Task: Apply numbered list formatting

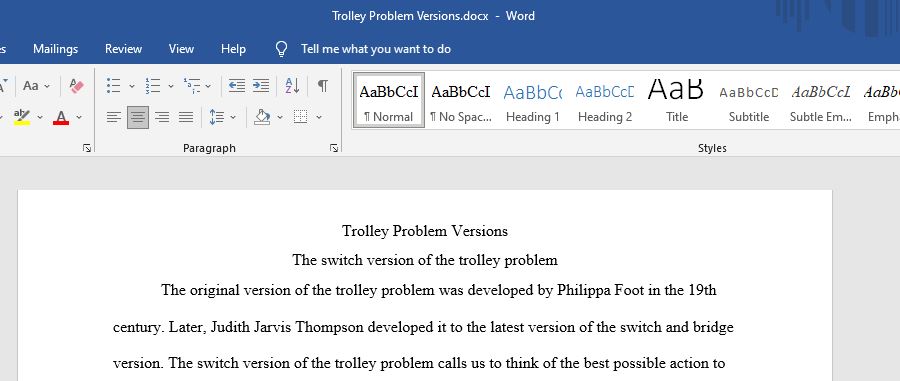Action: (153, 86)
